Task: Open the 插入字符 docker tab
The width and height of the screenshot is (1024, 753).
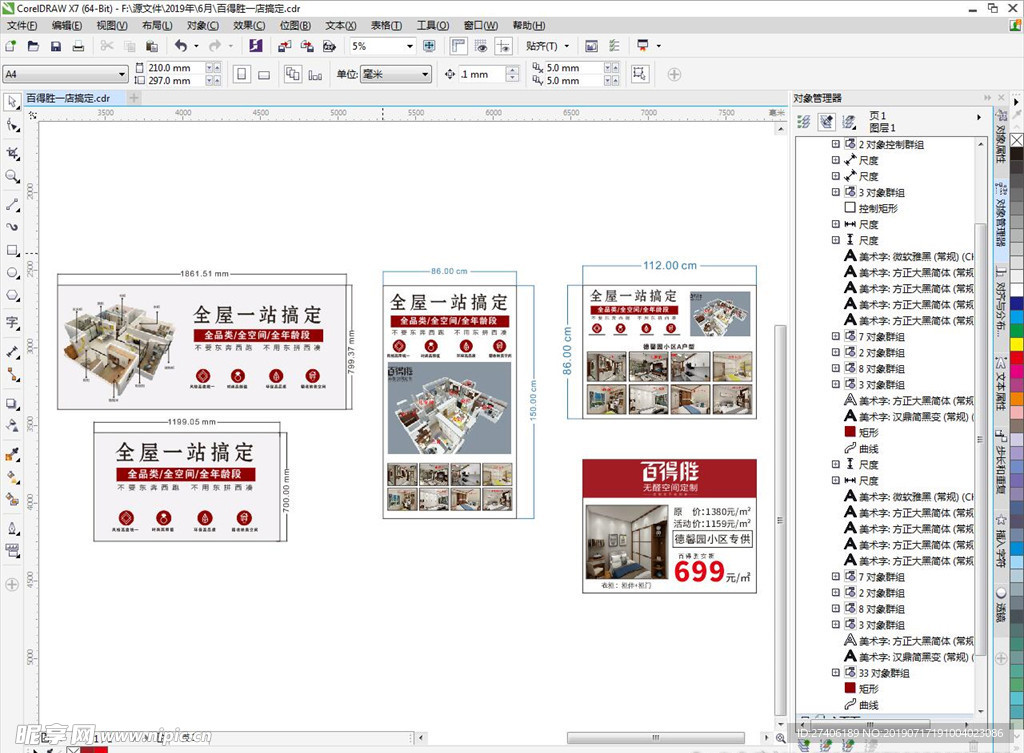Action: (x=1000, y=540)
